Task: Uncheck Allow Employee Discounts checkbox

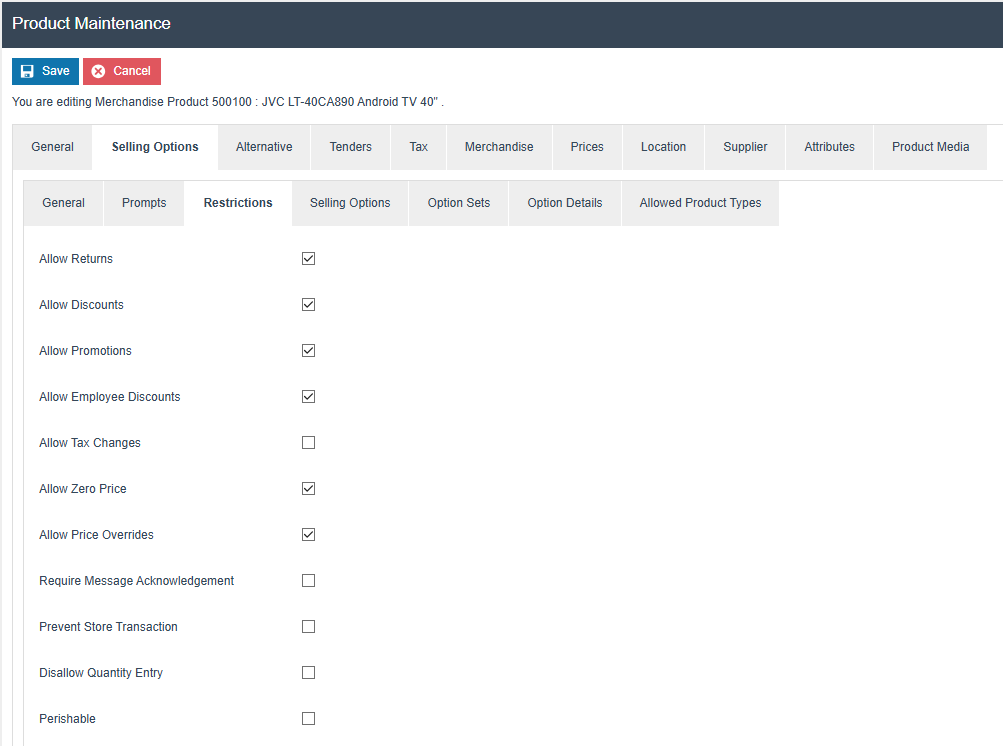Action: point(308,397)
